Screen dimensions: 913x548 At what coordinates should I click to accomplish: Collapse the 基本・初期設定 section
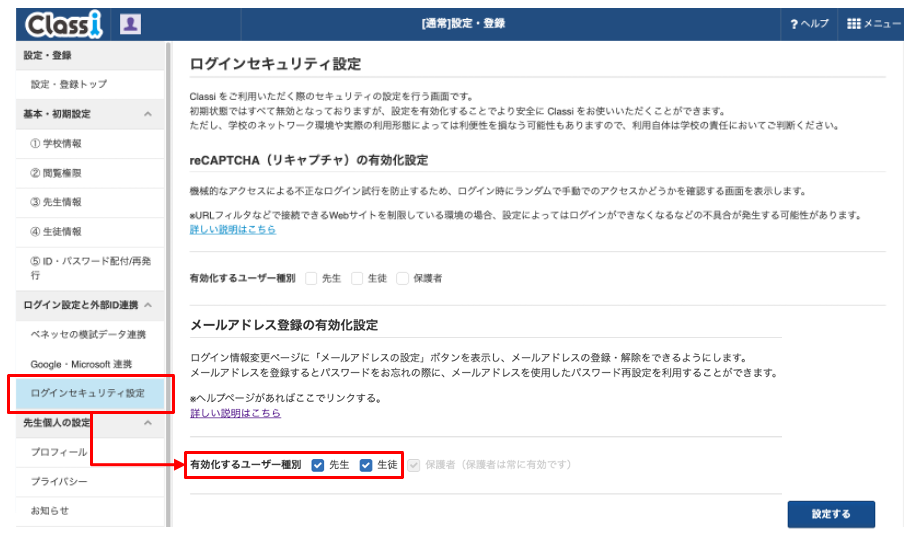tap(148, 114)
